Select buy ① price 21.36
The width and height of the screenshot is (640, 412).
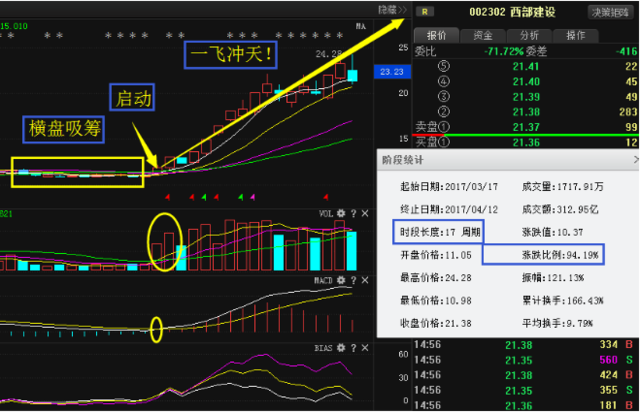coord(526,143)
